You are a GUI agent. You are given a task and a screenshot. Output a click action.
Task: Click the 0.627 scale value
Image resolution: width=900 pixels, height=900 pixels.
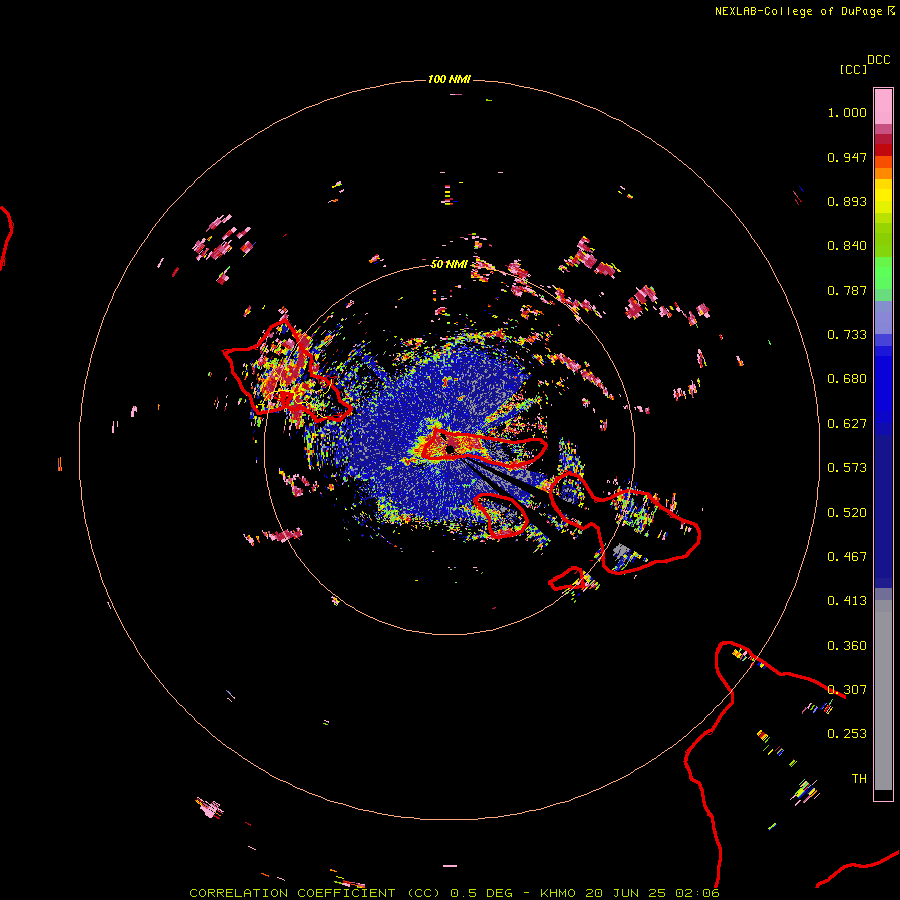click(x=847, y=424)
